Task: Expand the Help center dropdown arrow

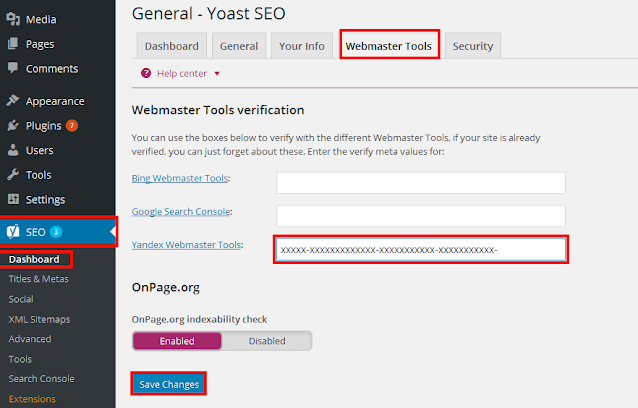Action: tap(217, 74)
